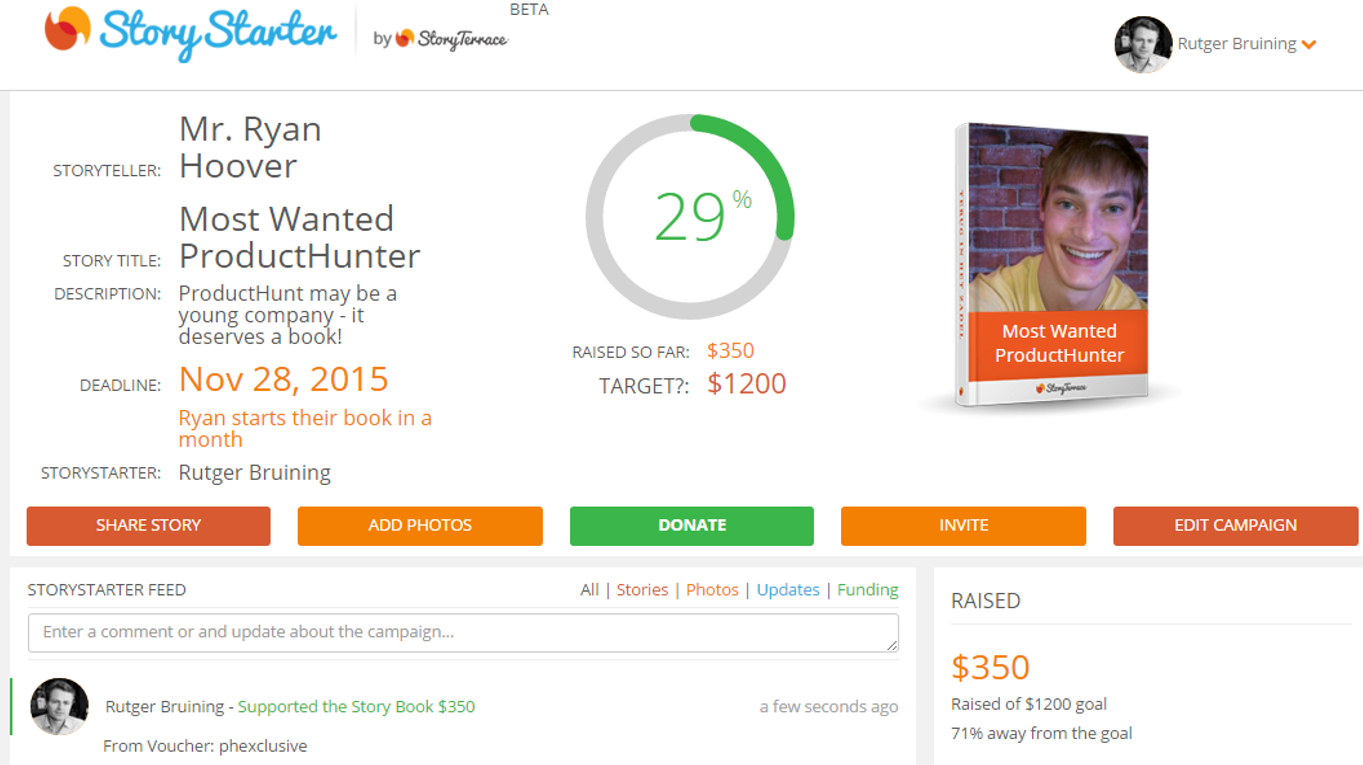
Task: Click the BETA label beside the logo
Action: [528, 10]
